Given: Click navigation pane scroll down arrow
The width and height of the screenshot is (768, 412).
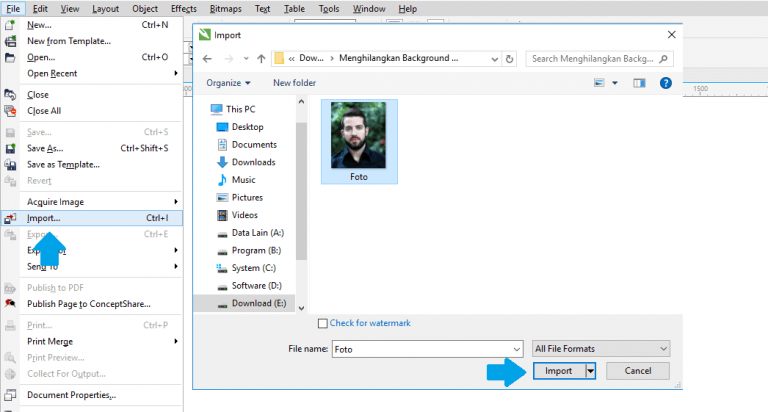Looking at the screenshot, I should point(301,308).
